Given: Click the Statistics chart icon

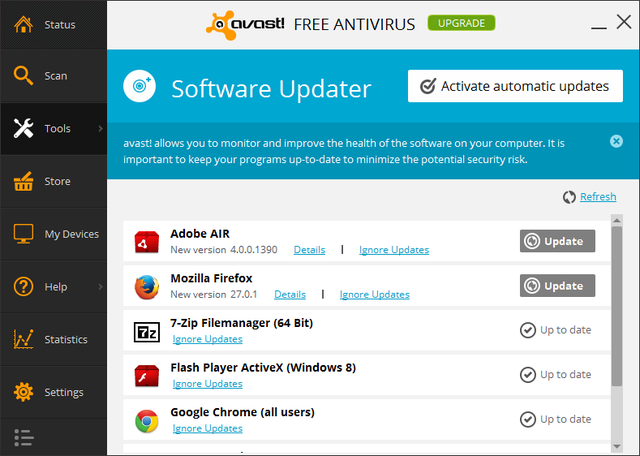Looking at the screenshot, I should (x=23, y=339).
